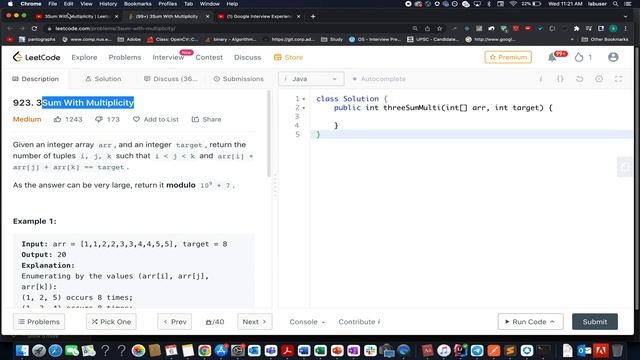Image resolution: width=640 pixels, height=360 pixels.
Task: Open the Submissions tab
Action: click(238, 79)
